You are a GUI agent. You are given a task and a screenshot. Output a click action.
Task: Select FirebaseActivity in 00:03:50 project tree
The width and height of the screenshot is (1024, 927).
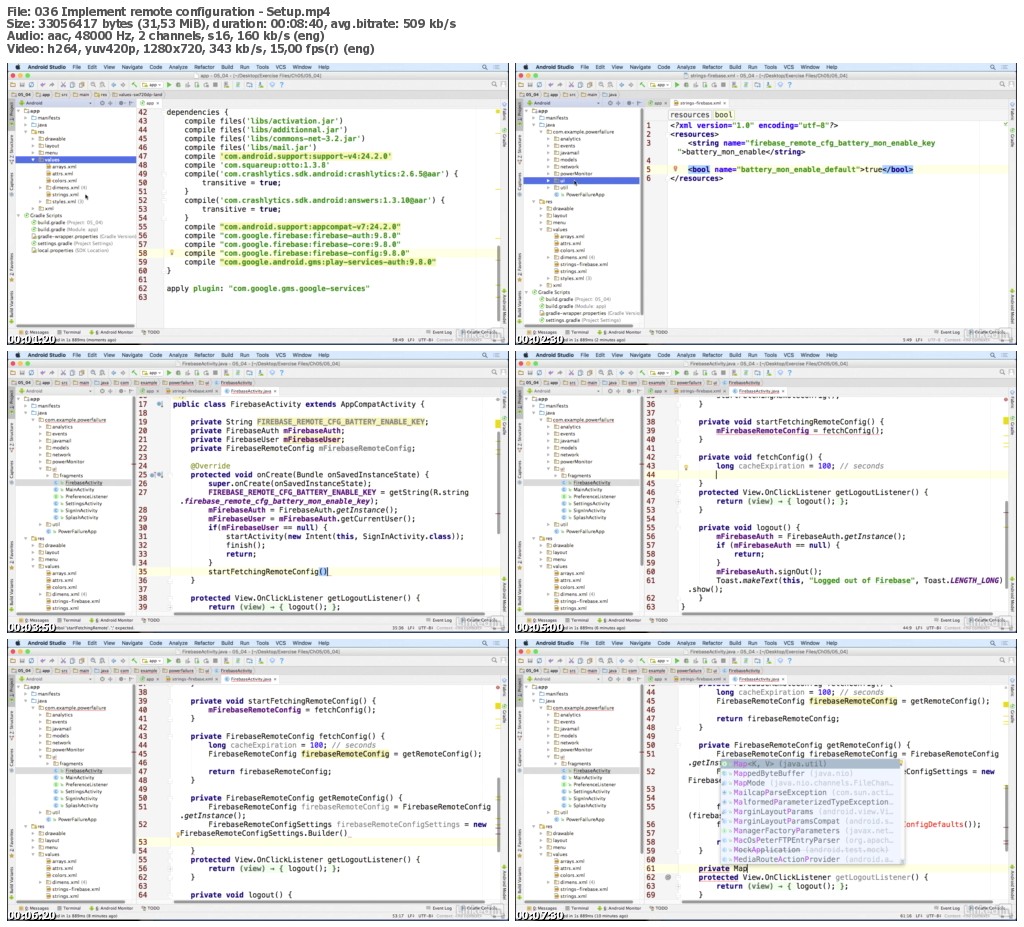click(x=80, y=483)
